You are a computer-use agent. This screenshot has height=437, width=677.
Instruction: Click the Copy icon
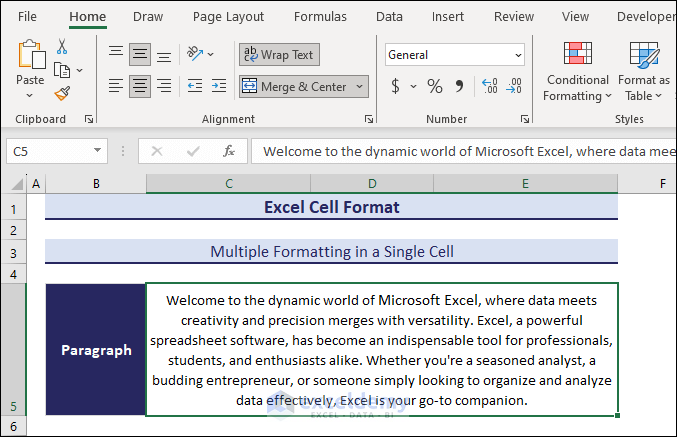[62, 70]
